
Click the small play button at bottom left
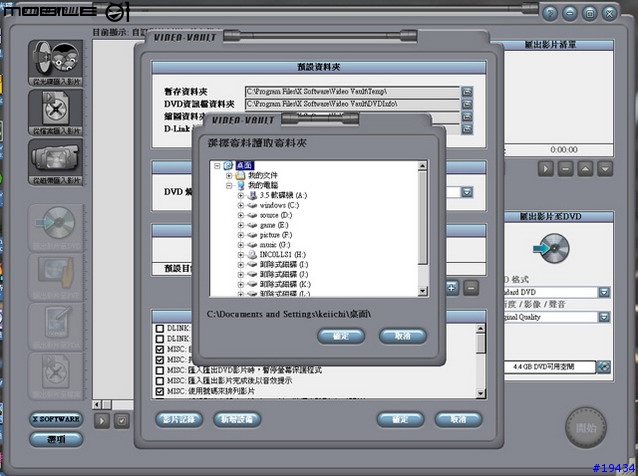coord(102,421)
